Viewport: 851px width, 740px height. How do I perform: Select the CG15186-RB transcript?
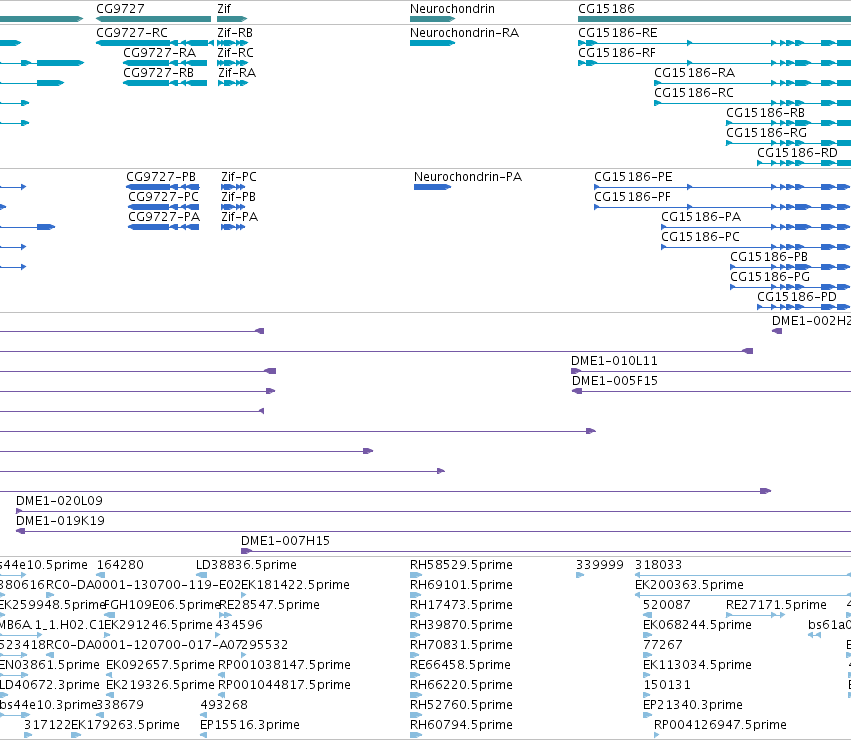[x=765, y=113]
